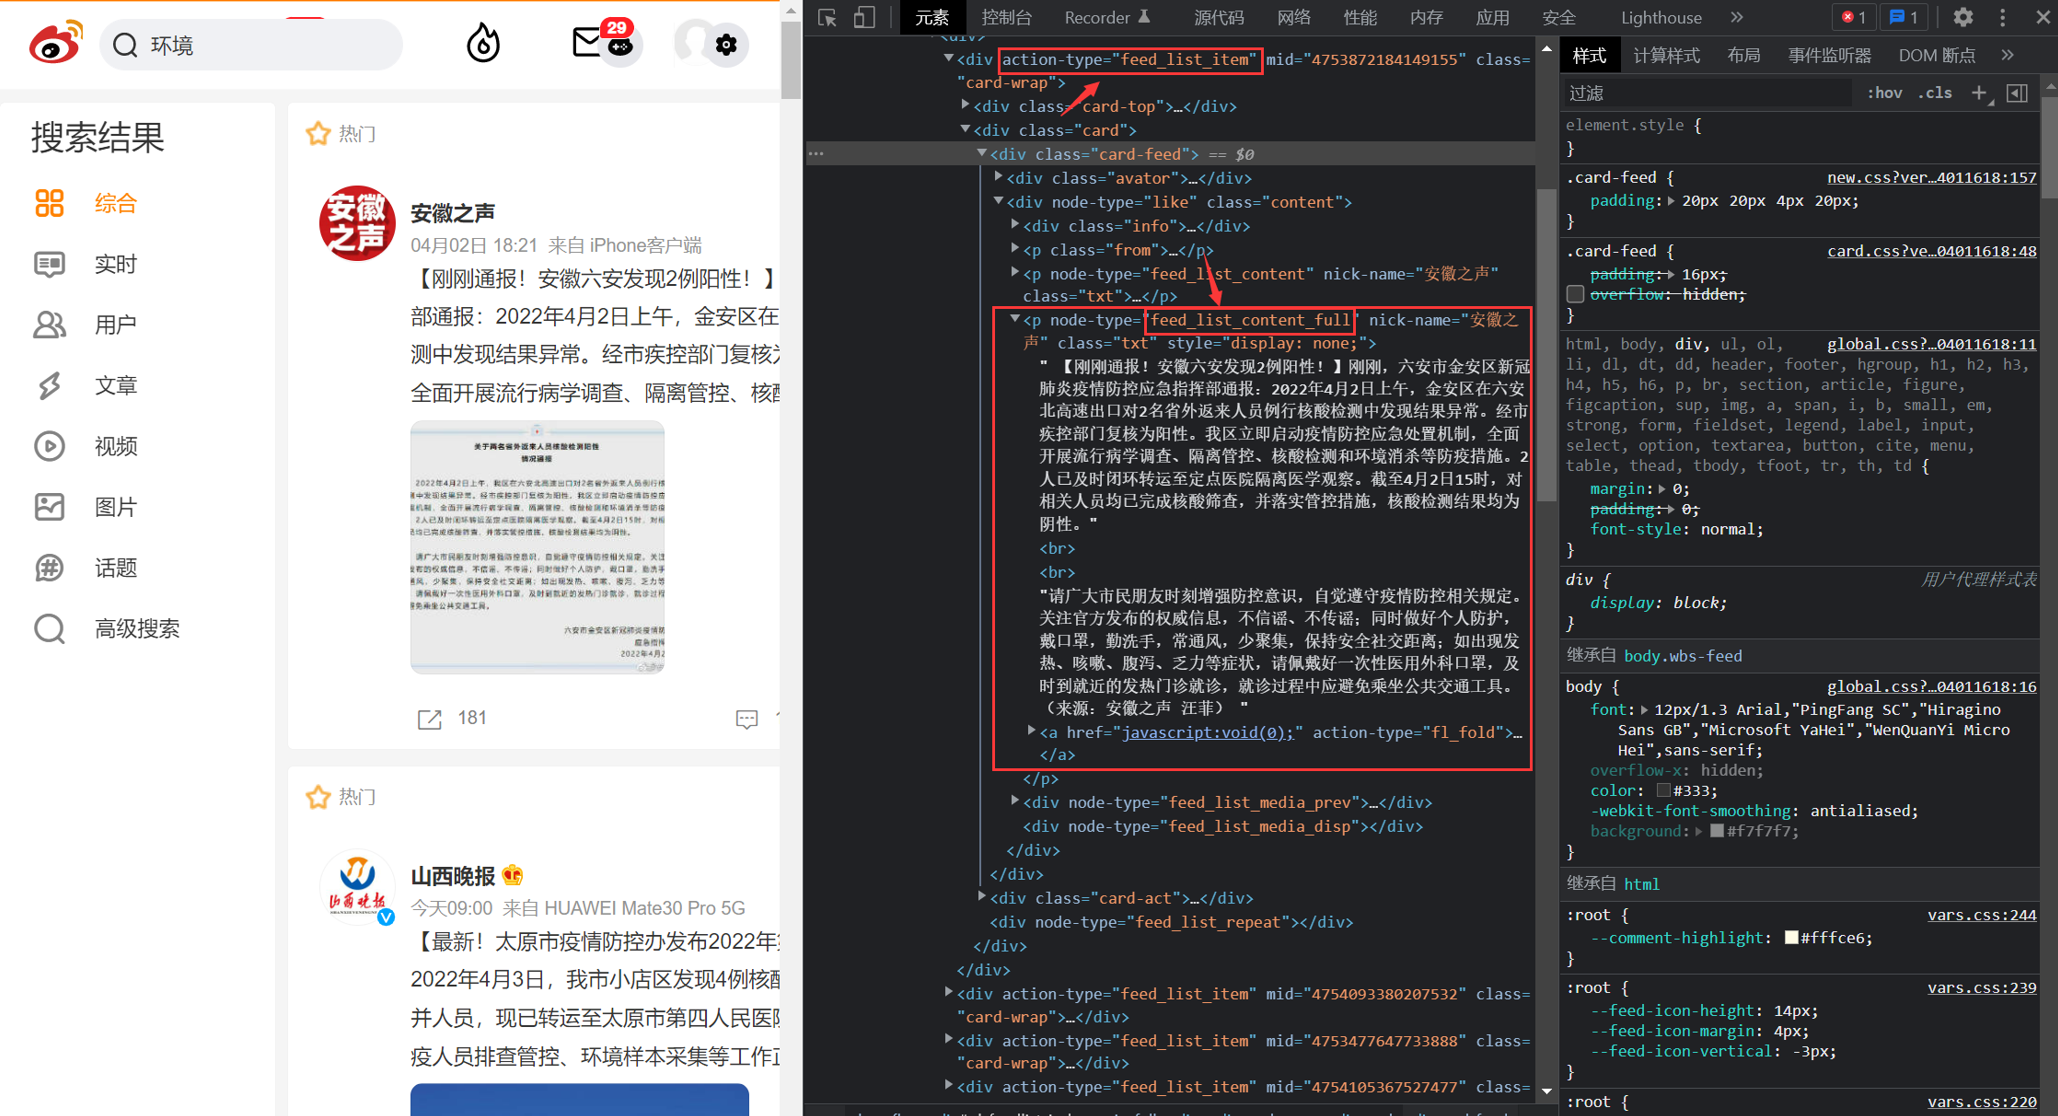The image size is (2058, 1116).
Task: Toggle the .cls class editor
Action: [x=1934, y=92]
